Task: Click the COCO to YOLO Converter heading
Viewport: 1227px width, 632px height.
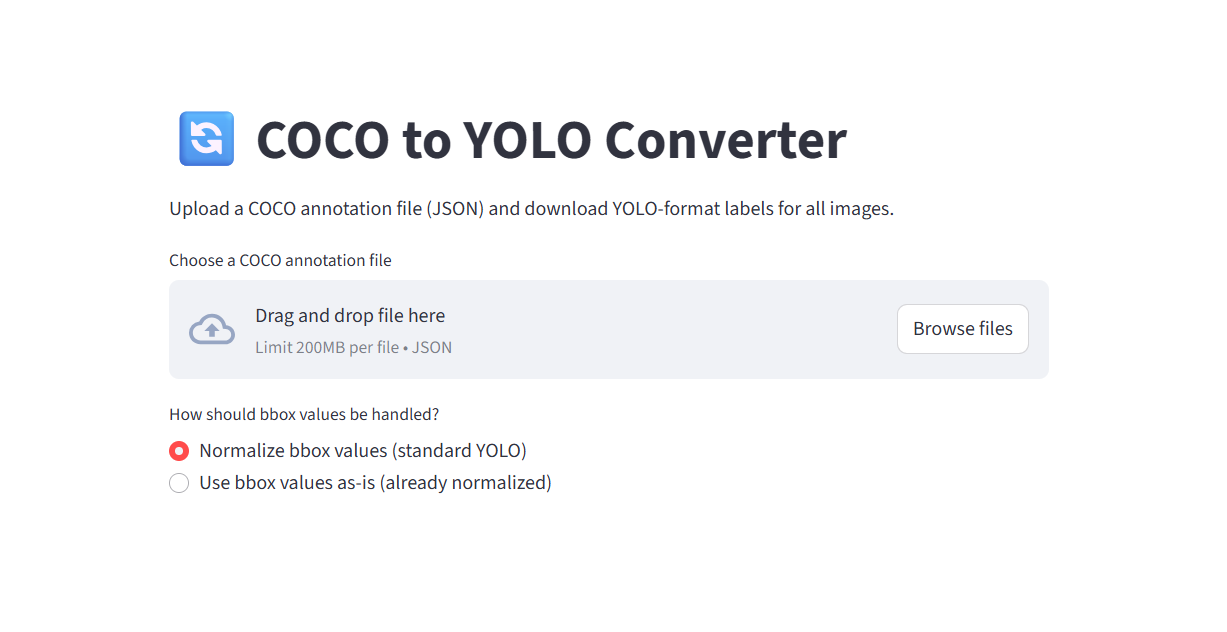Action: (551, 140)
